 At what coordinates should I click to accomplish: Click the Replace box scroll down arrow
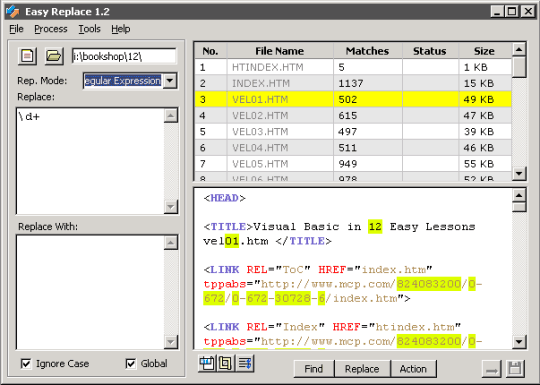click(x=171, y=207)
